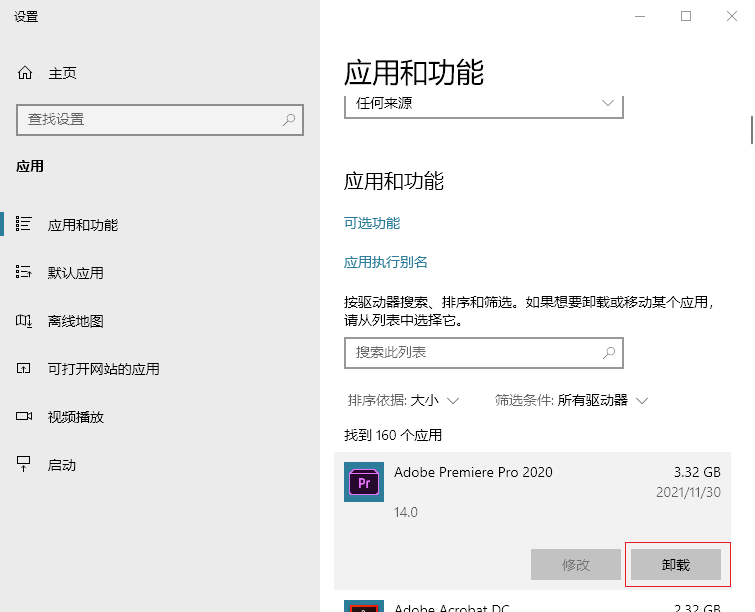Click the magnifier in 查找设置 box
The image size is (755, 612).
[x=289, y=119]
